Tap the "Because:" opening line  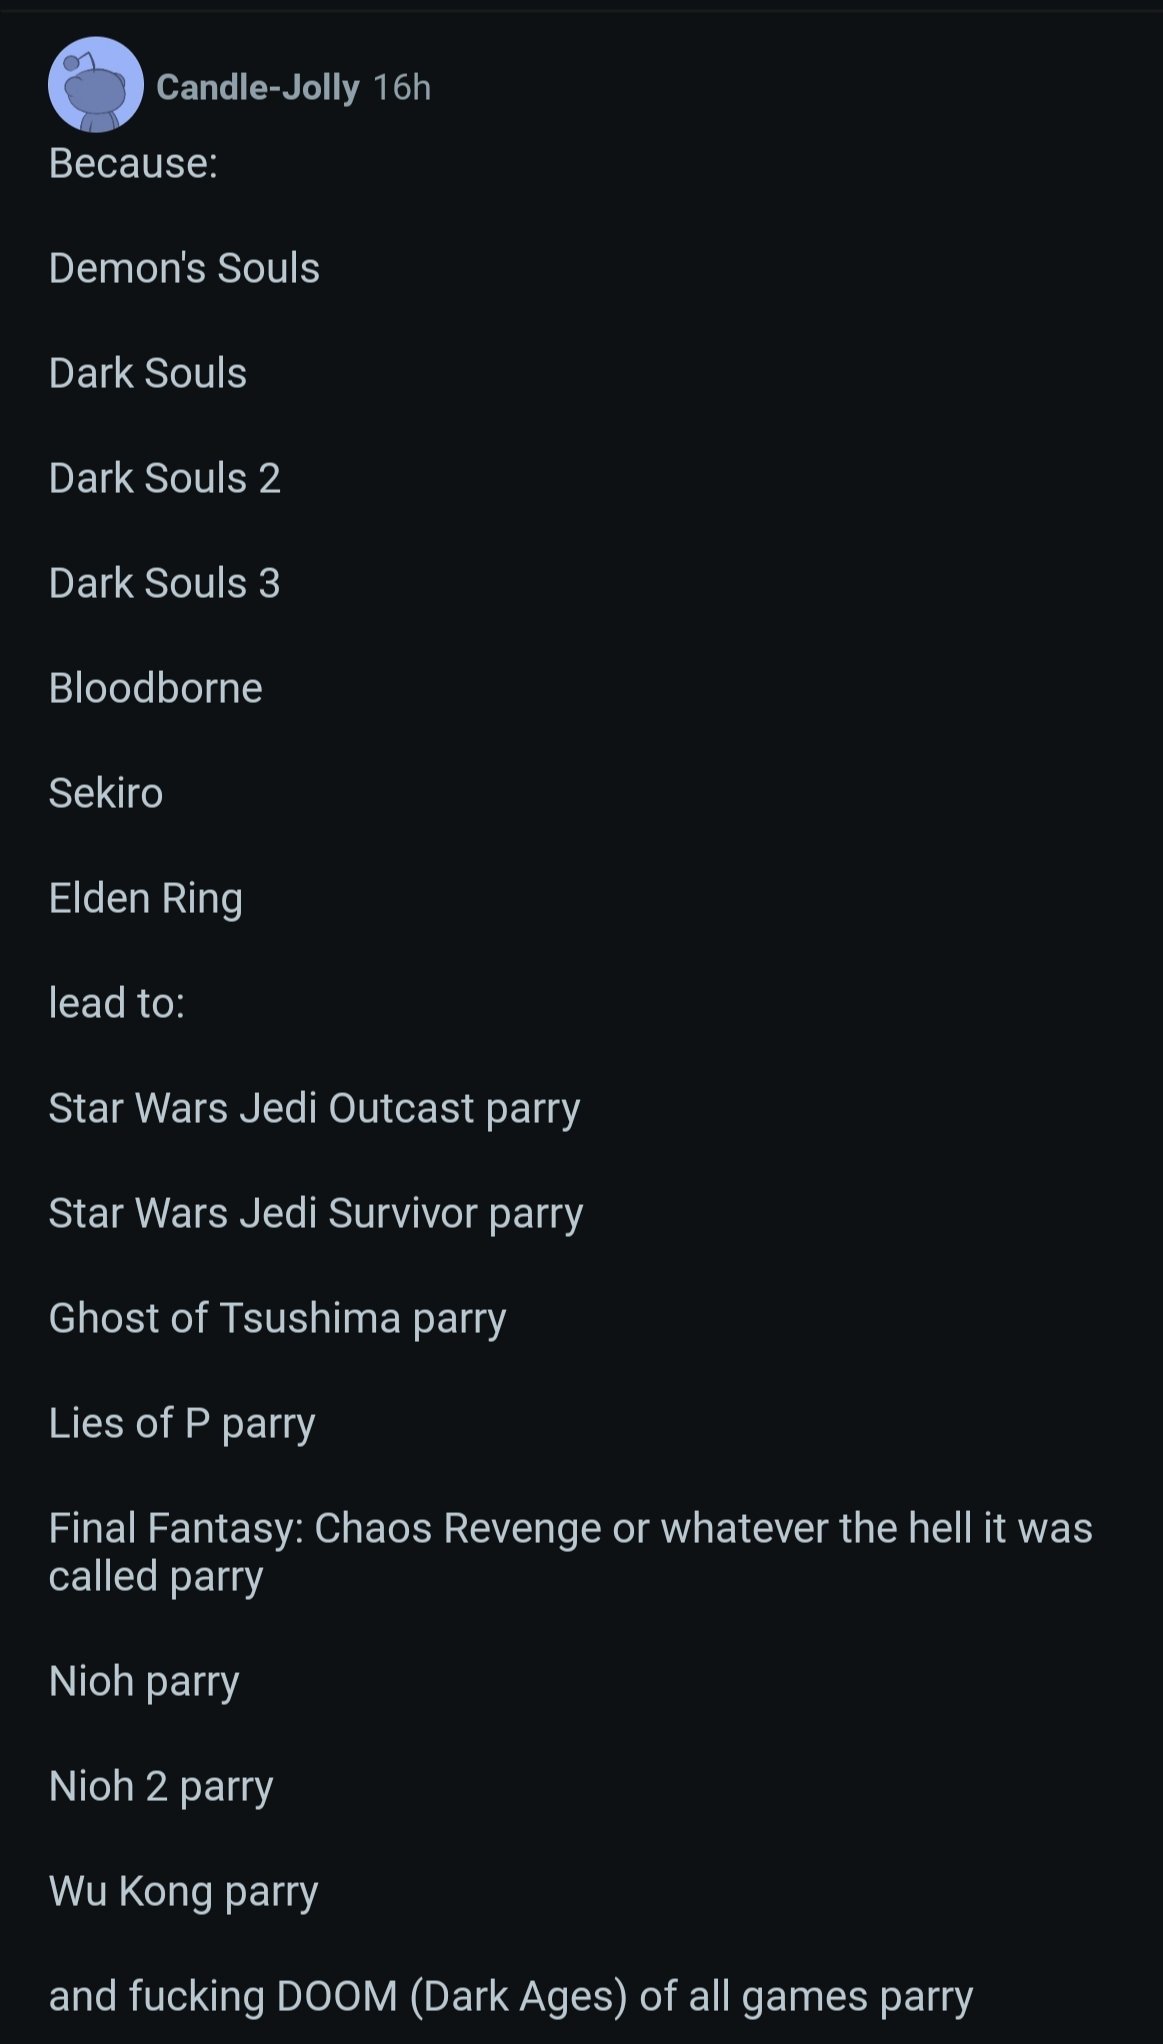pos(133,163)
